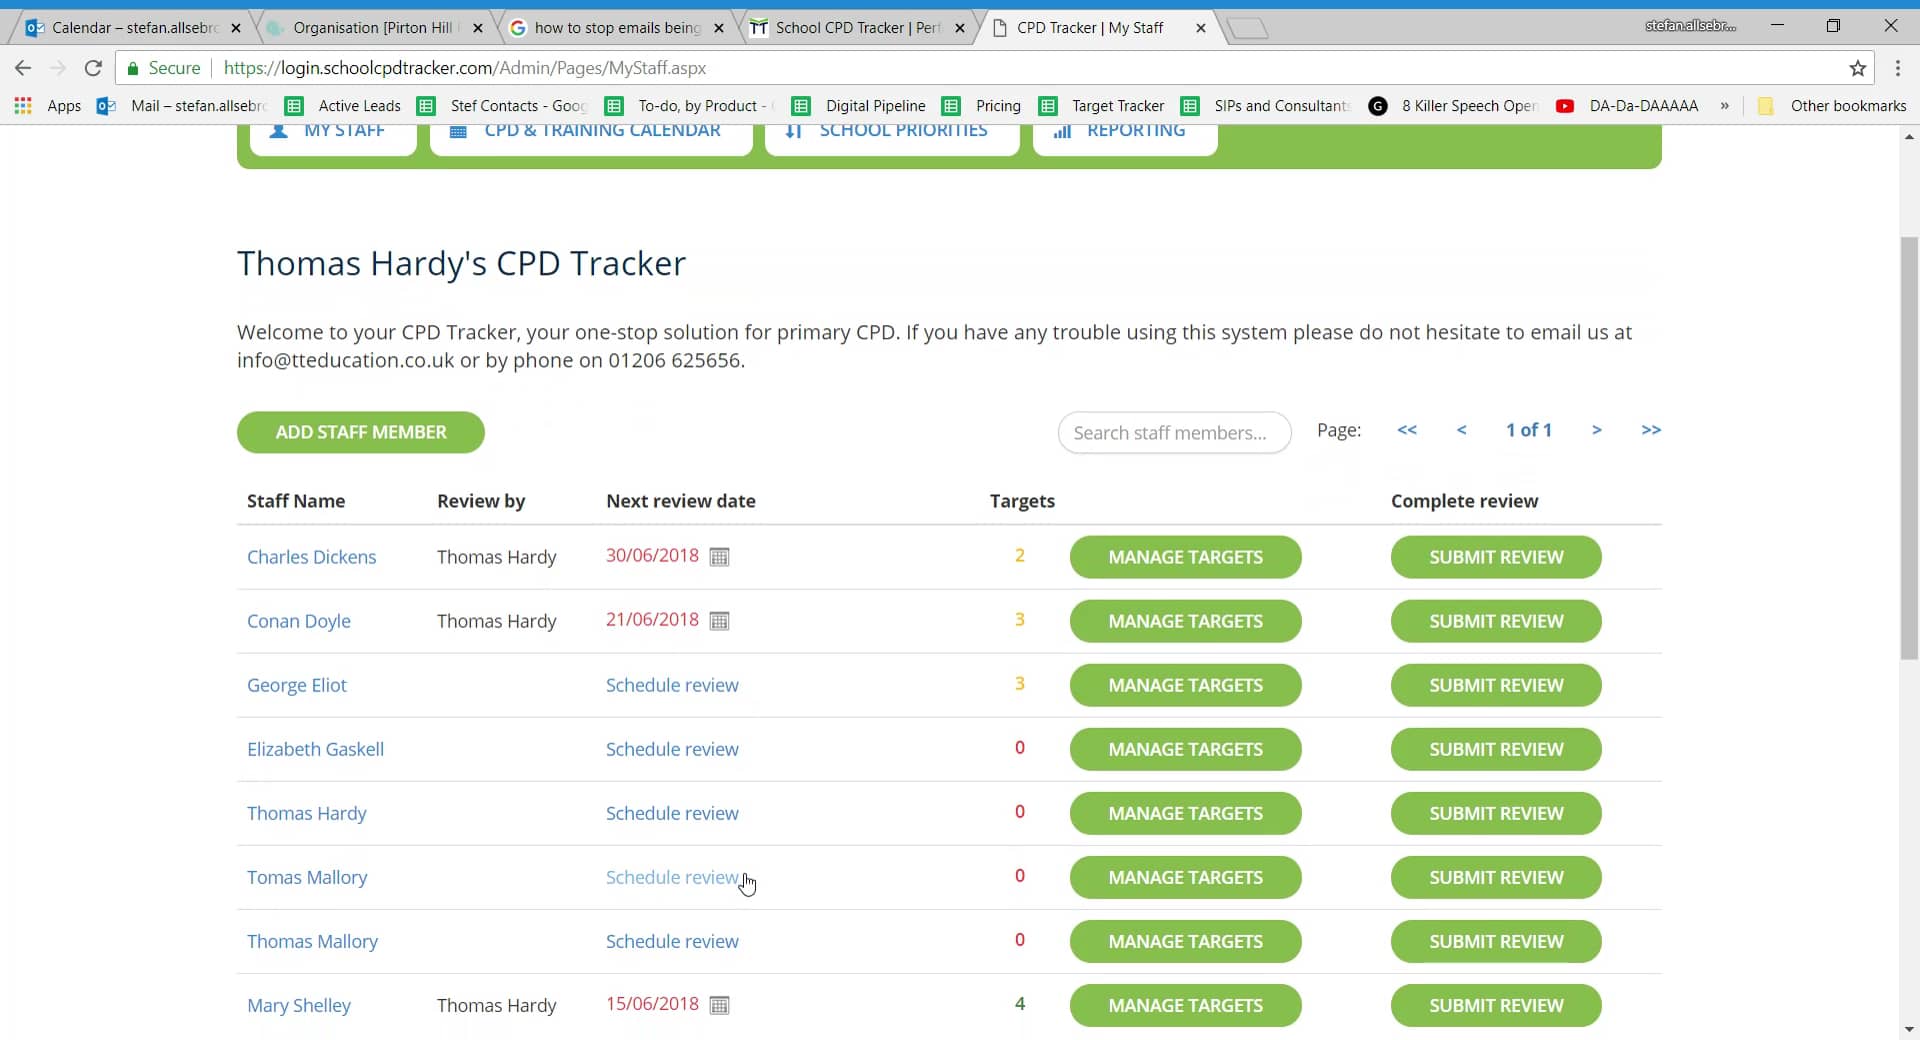
Task: Click the REPORTING bar chart icon
Action: click(x=1064, y=130)
